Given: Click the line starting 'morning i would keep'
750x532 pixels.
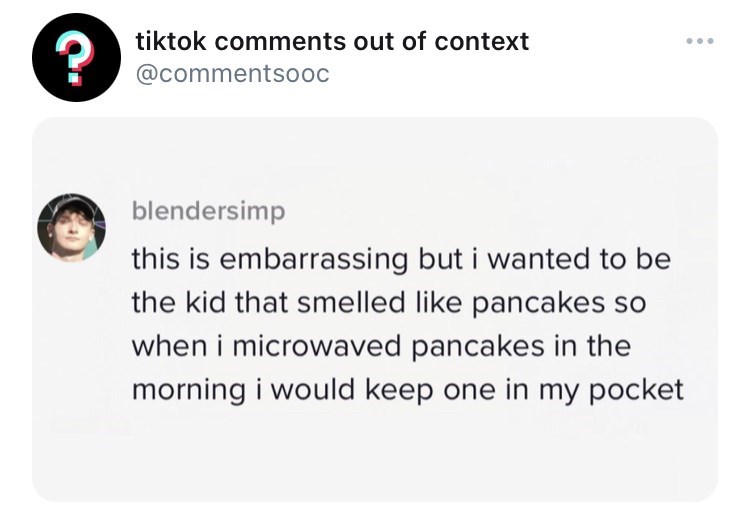Looking at the screenshot, I should [408, 390].
